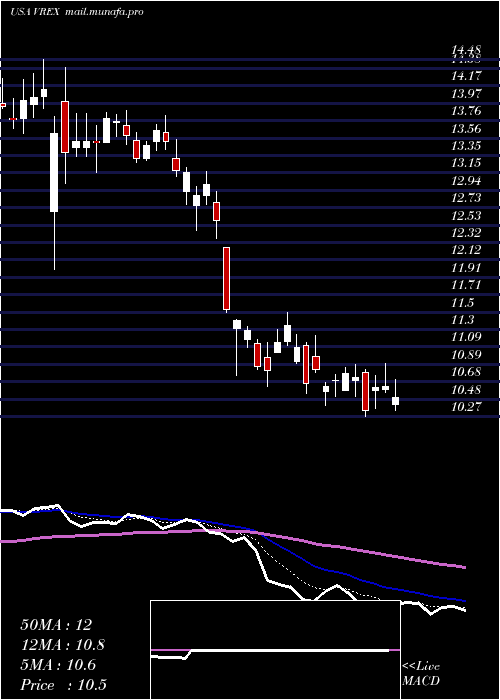Select the 11.71 price axis label
500x700 pixels.
click(x=467, y=285)
